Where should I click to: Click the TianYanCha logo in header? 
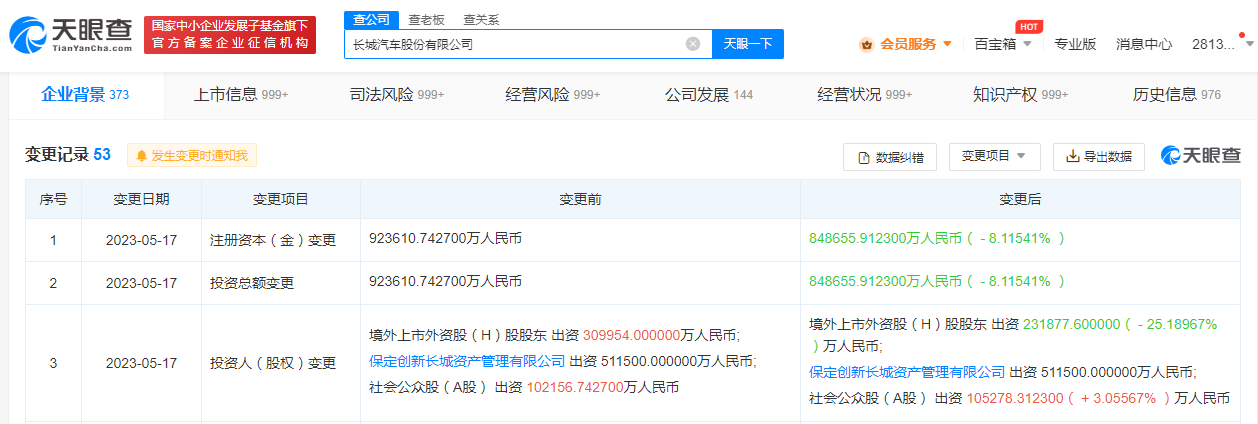tap(69, 34)
